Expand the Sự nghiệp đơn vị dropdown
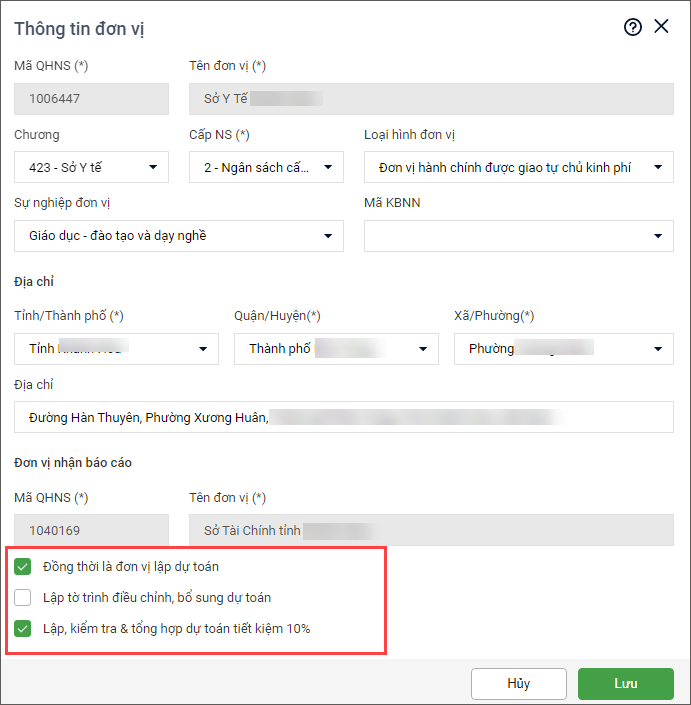This screenshot has height=705, width=691. (179, 236)
